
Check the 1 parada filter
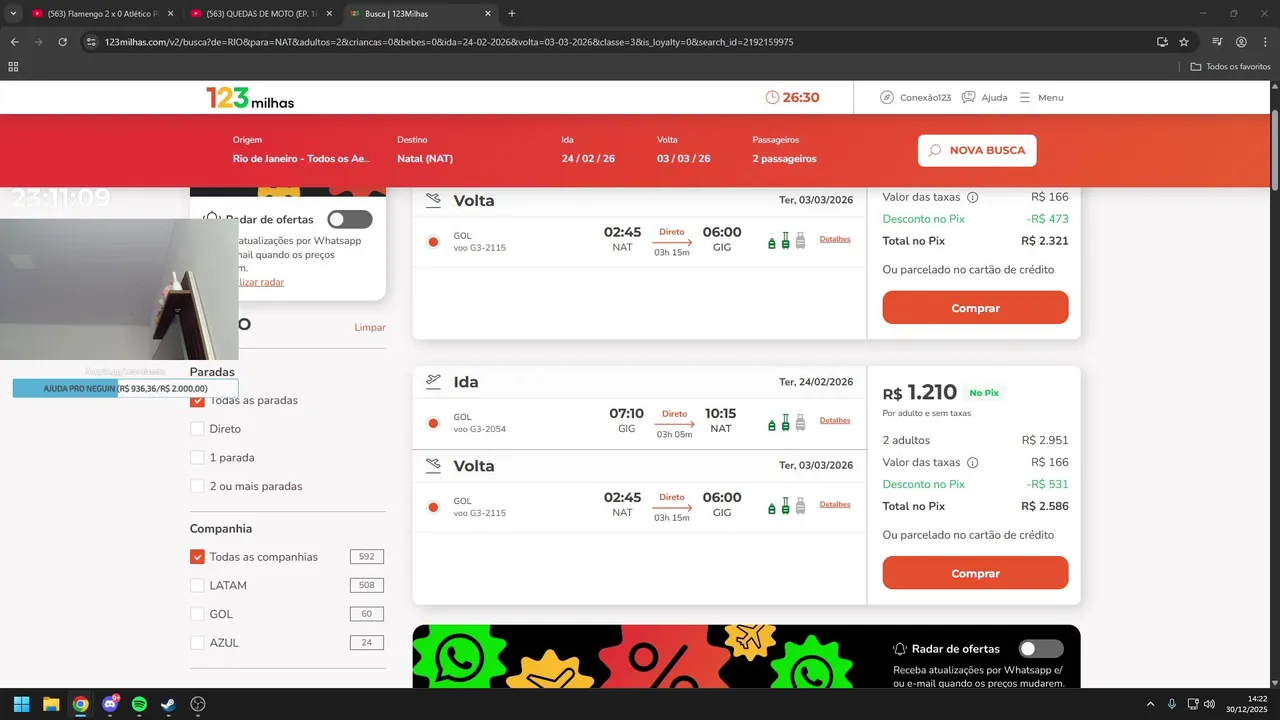[197, 458]
